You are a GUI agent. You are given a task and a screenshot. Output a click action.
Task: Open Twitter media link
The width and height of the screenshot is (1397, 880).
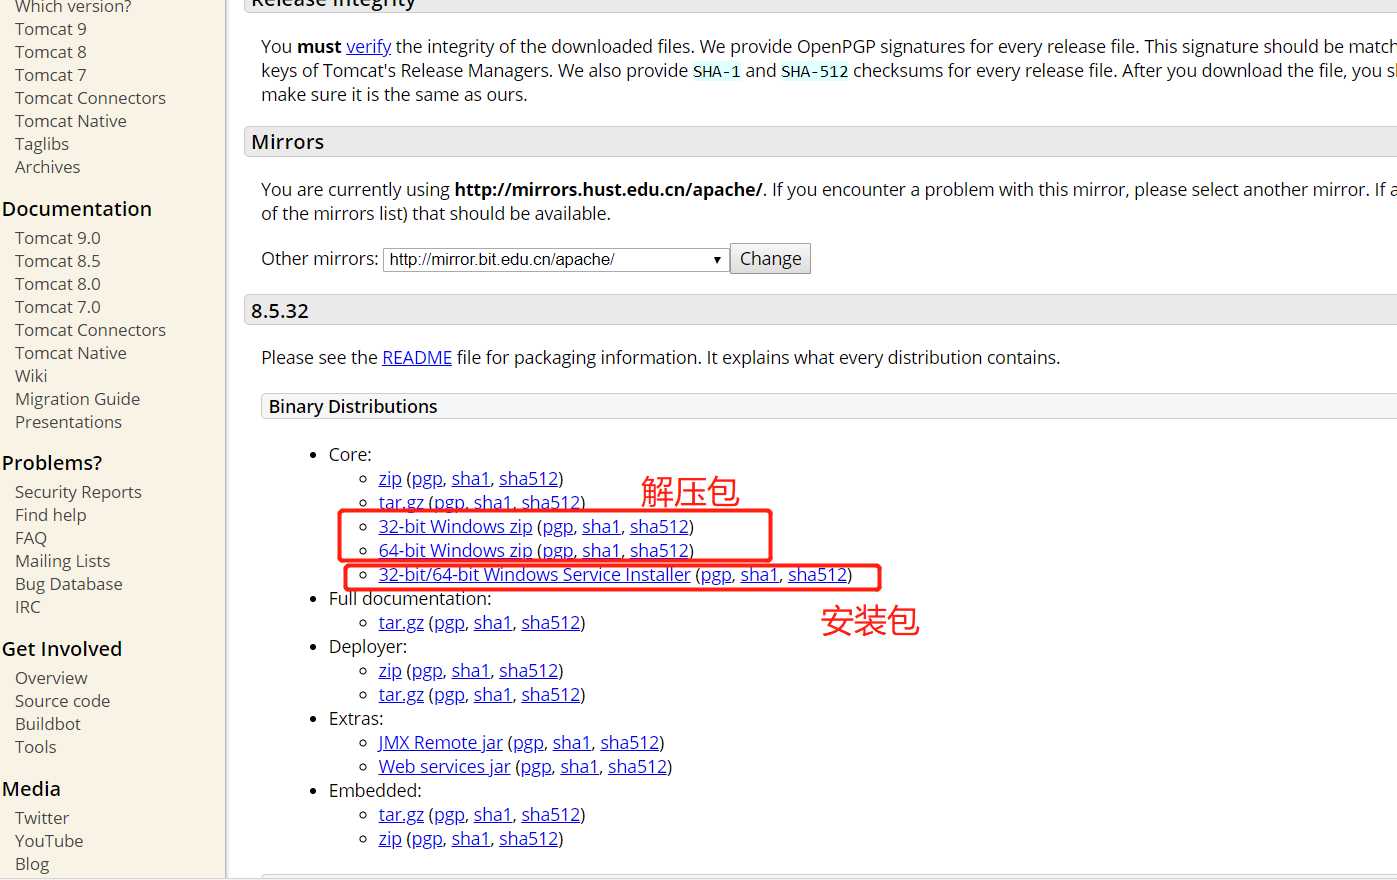coord(42,818)
